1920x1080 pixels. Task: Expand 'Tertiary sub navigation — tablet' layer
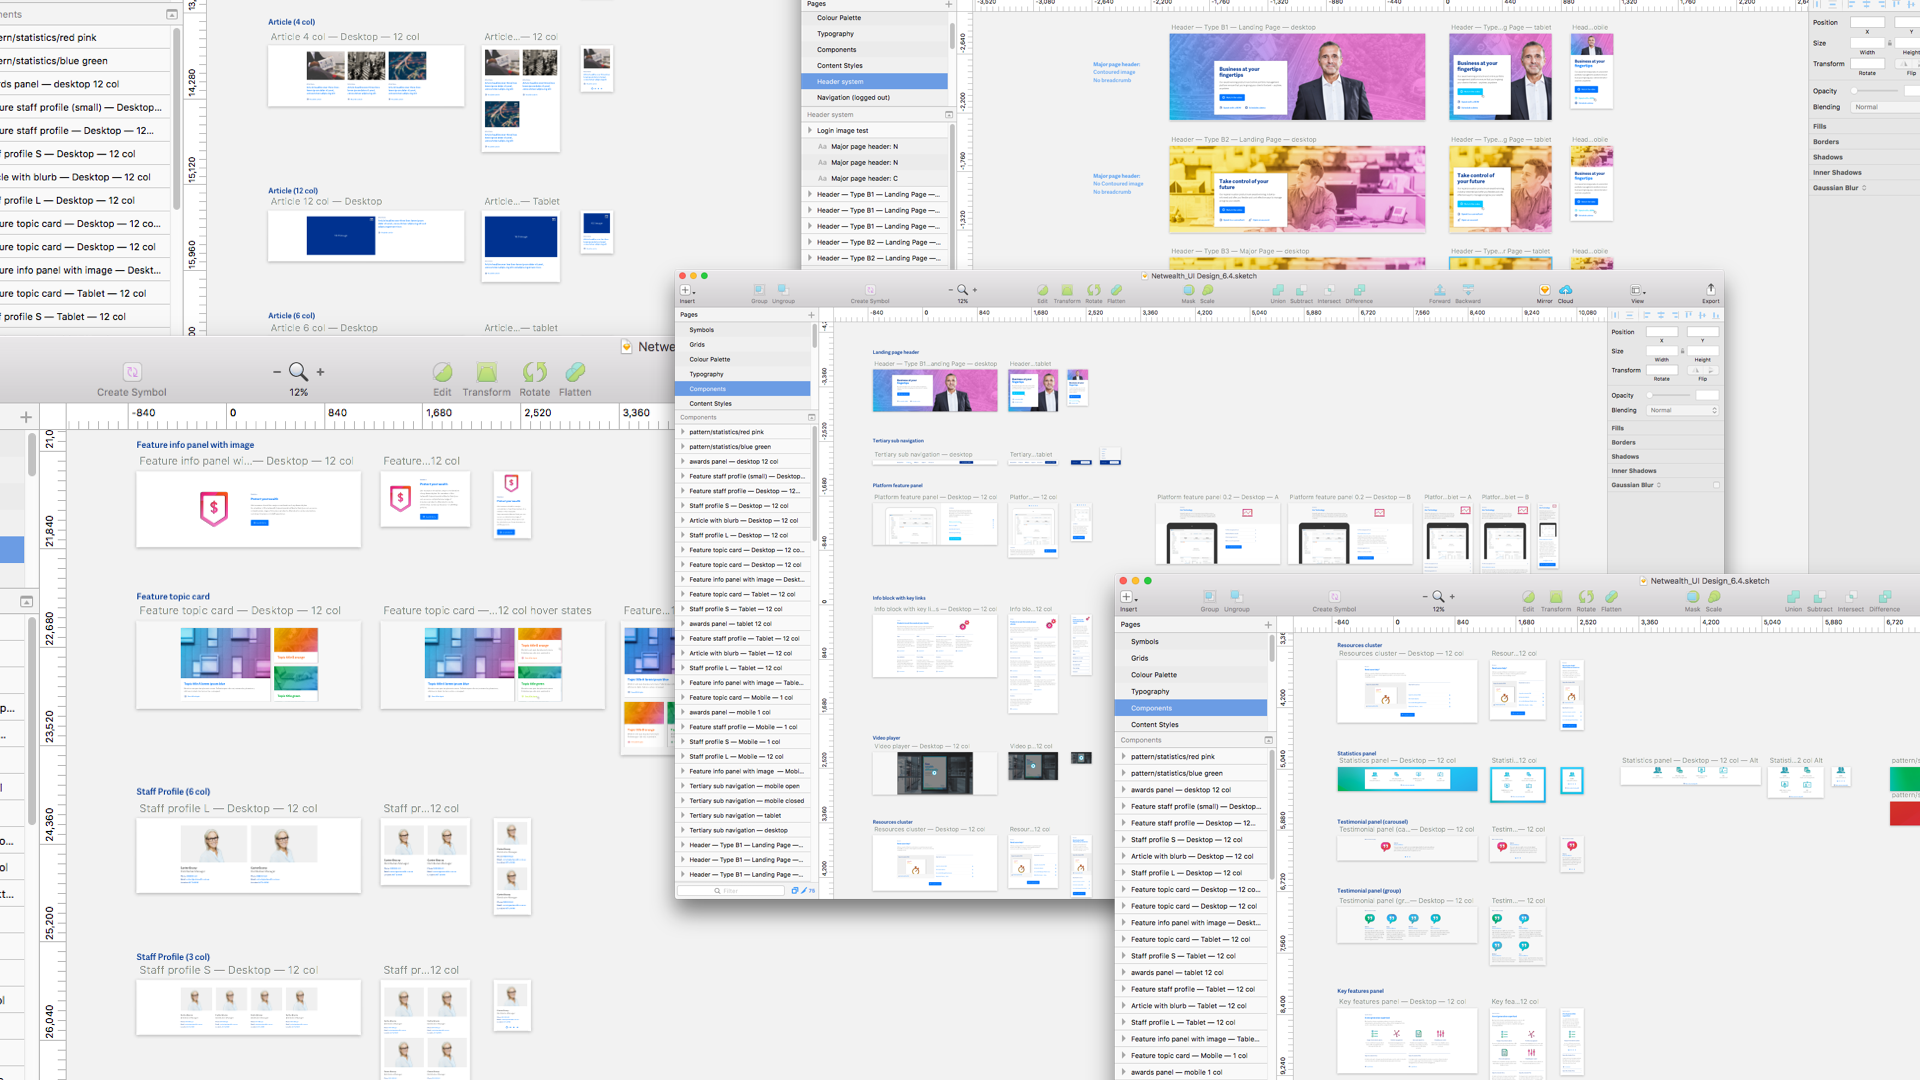pyautogui.click(x=683, y=815)
